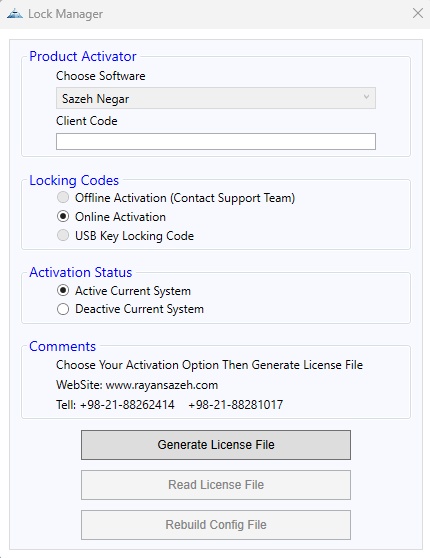Focus the Client Code text field
Image resolution: width=430 pixels, height=558 pixels.
216,141
